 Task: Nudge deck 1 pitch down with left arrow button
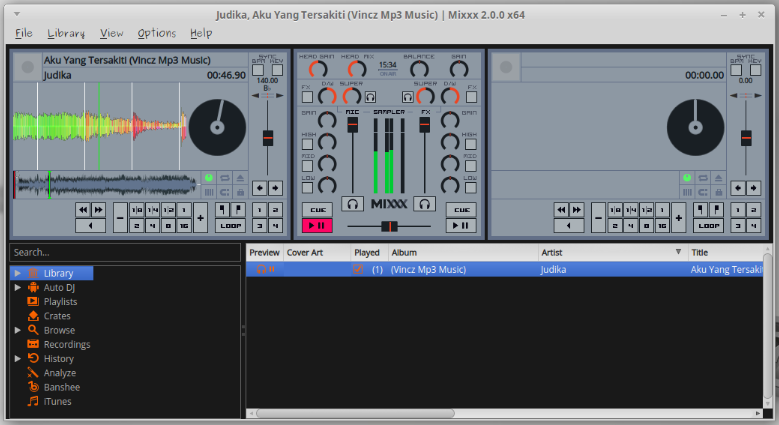[x=259, y=188]
